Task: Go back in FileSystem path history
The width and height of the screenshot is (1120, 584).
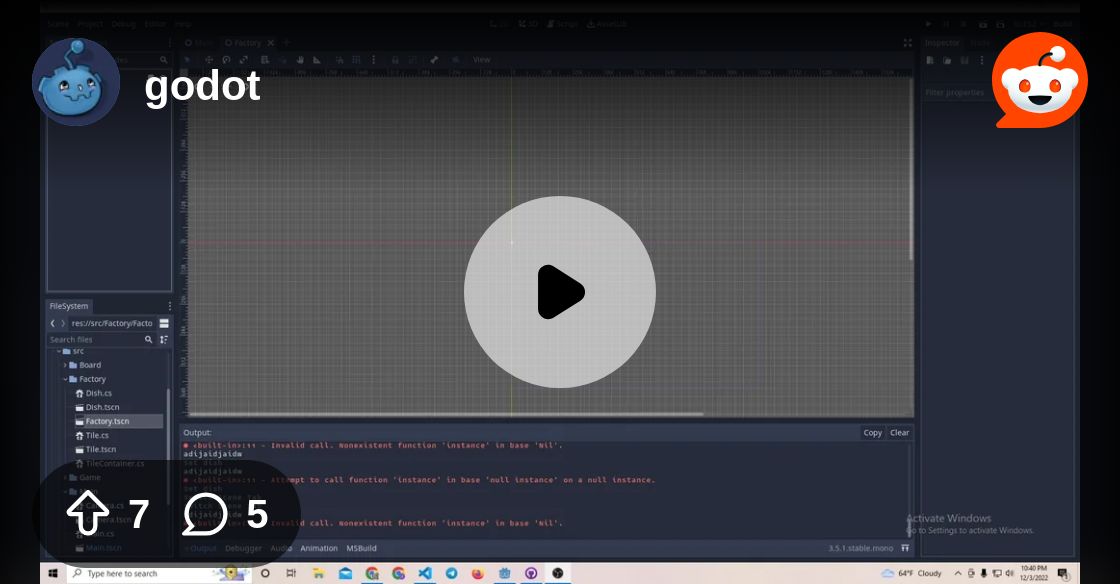Action: click(x=52, y=323)
